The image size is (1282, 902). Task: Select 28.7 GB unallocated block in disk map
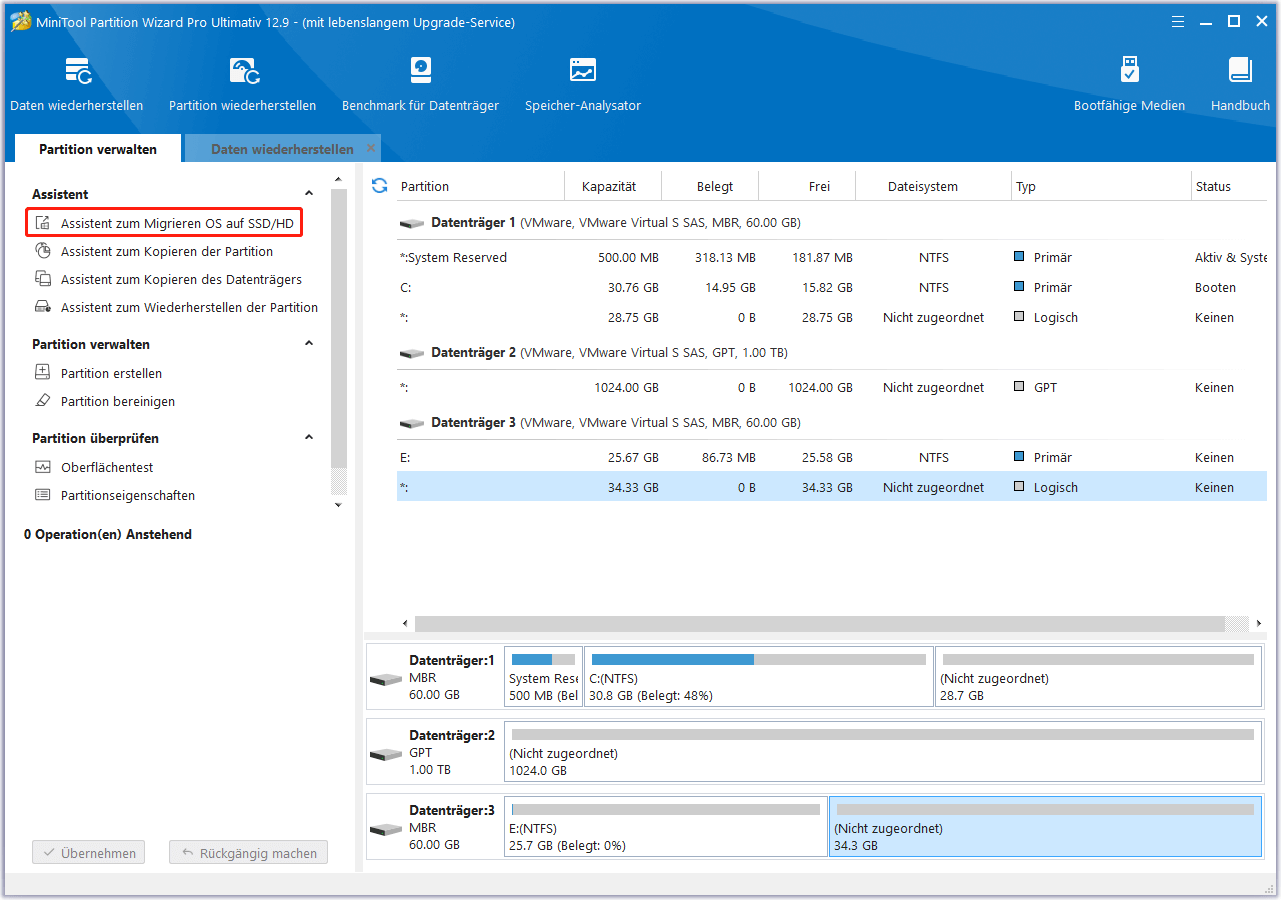[1099, 677]
